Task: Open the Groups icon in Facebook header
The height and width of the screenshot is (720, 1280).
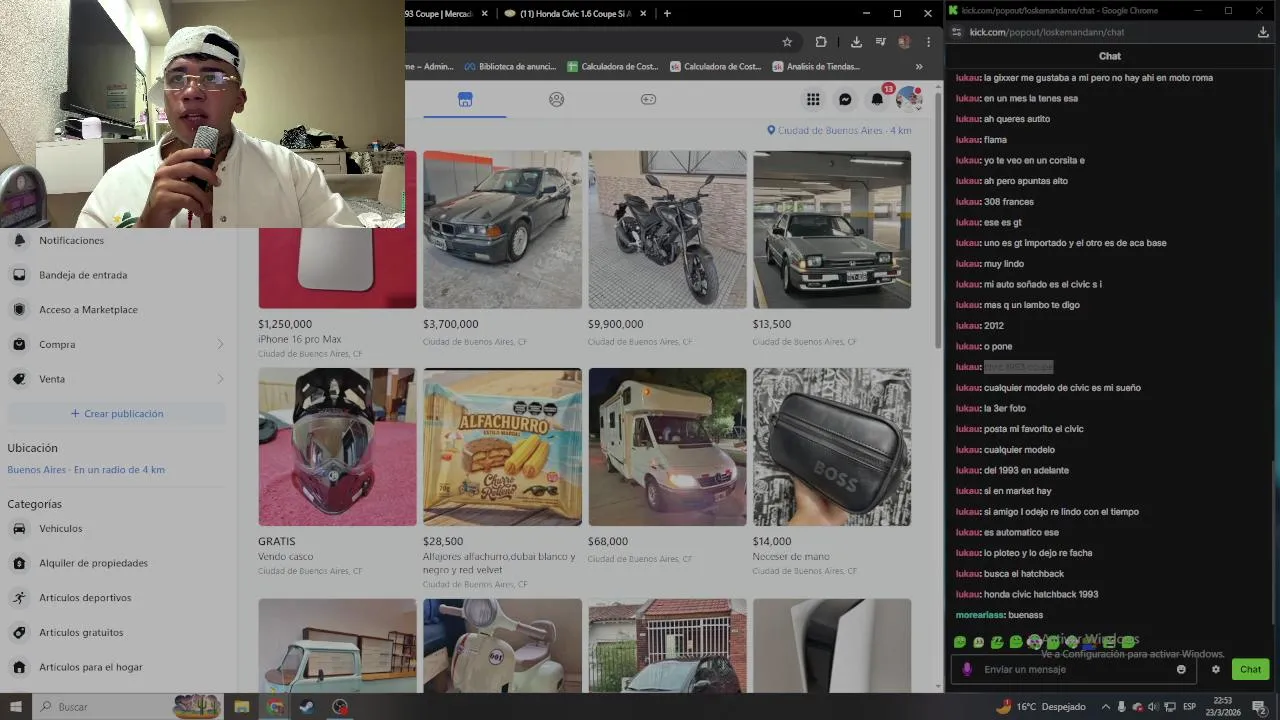Action: [557, 99]
